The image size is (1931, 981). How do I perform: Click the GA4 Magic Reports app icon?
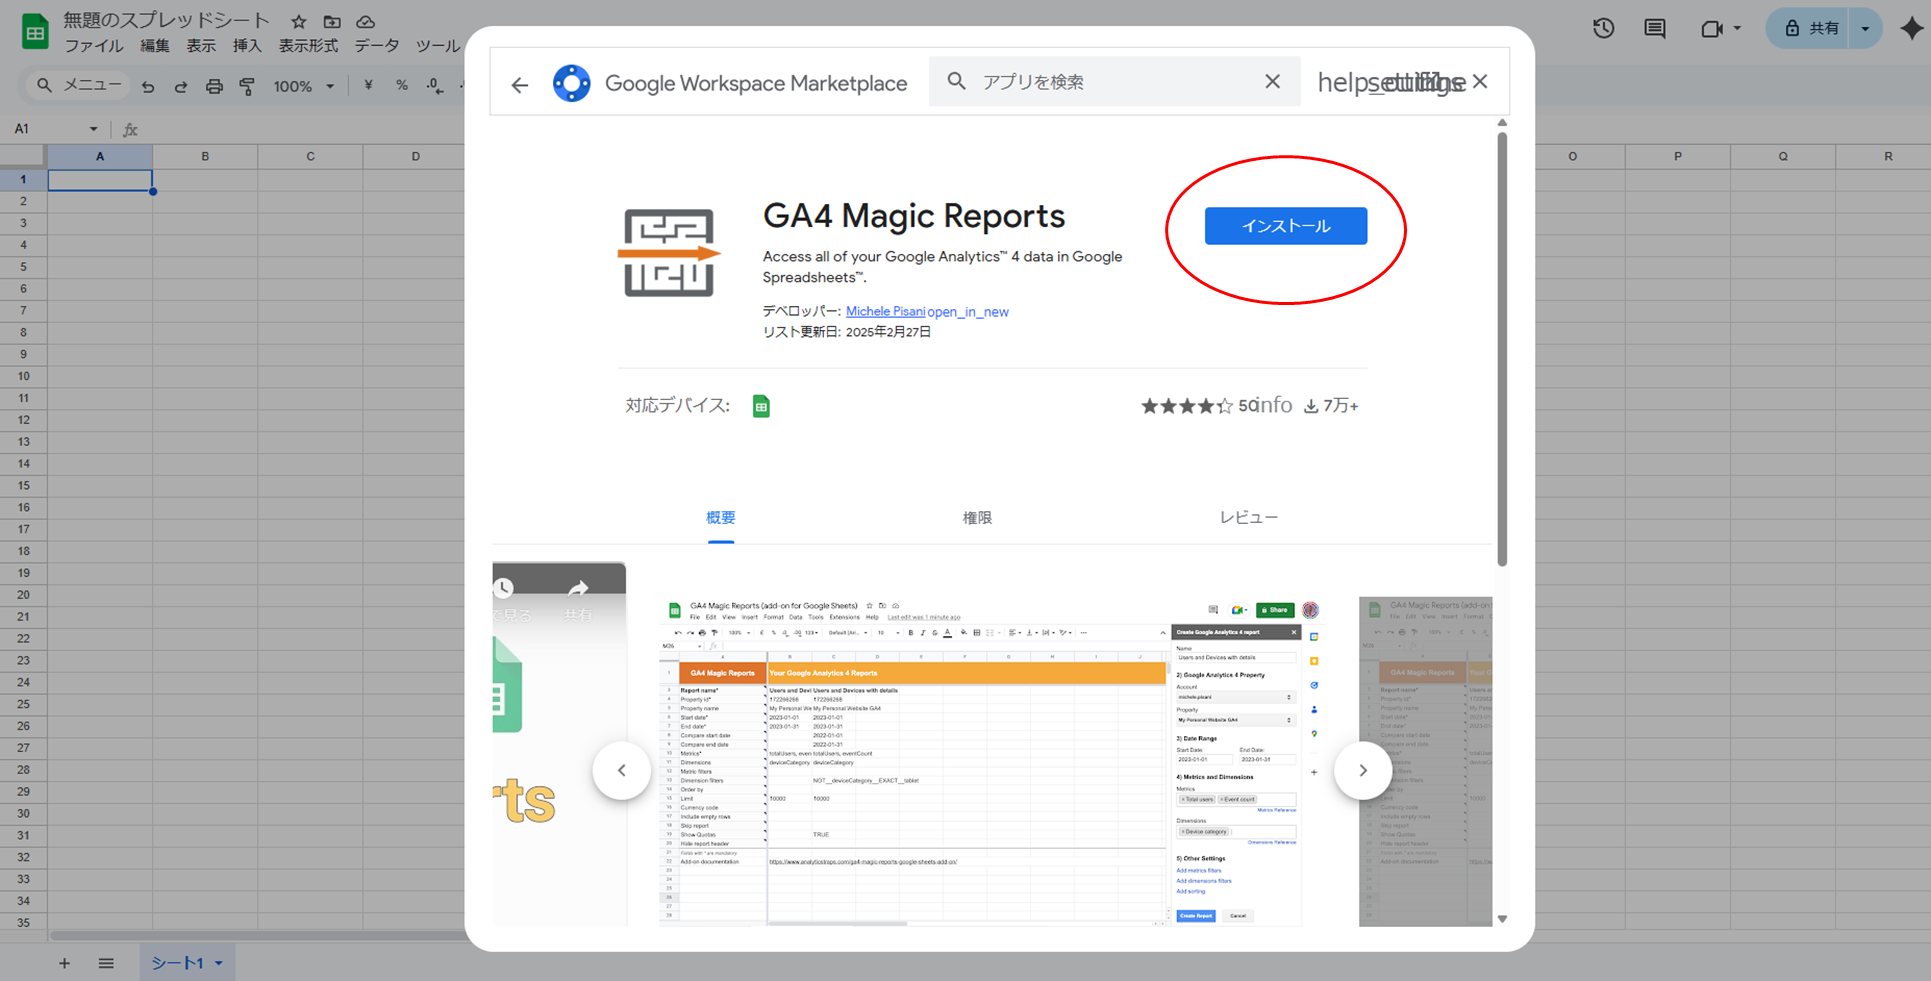[669, 252]
